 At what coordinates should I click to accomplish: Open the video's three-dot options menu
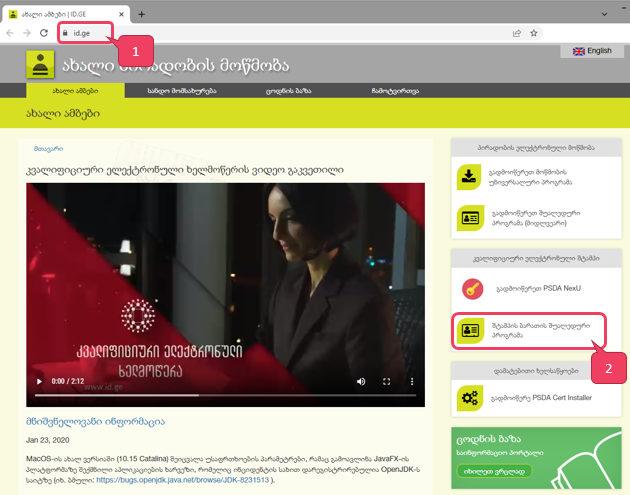point(408,381)
